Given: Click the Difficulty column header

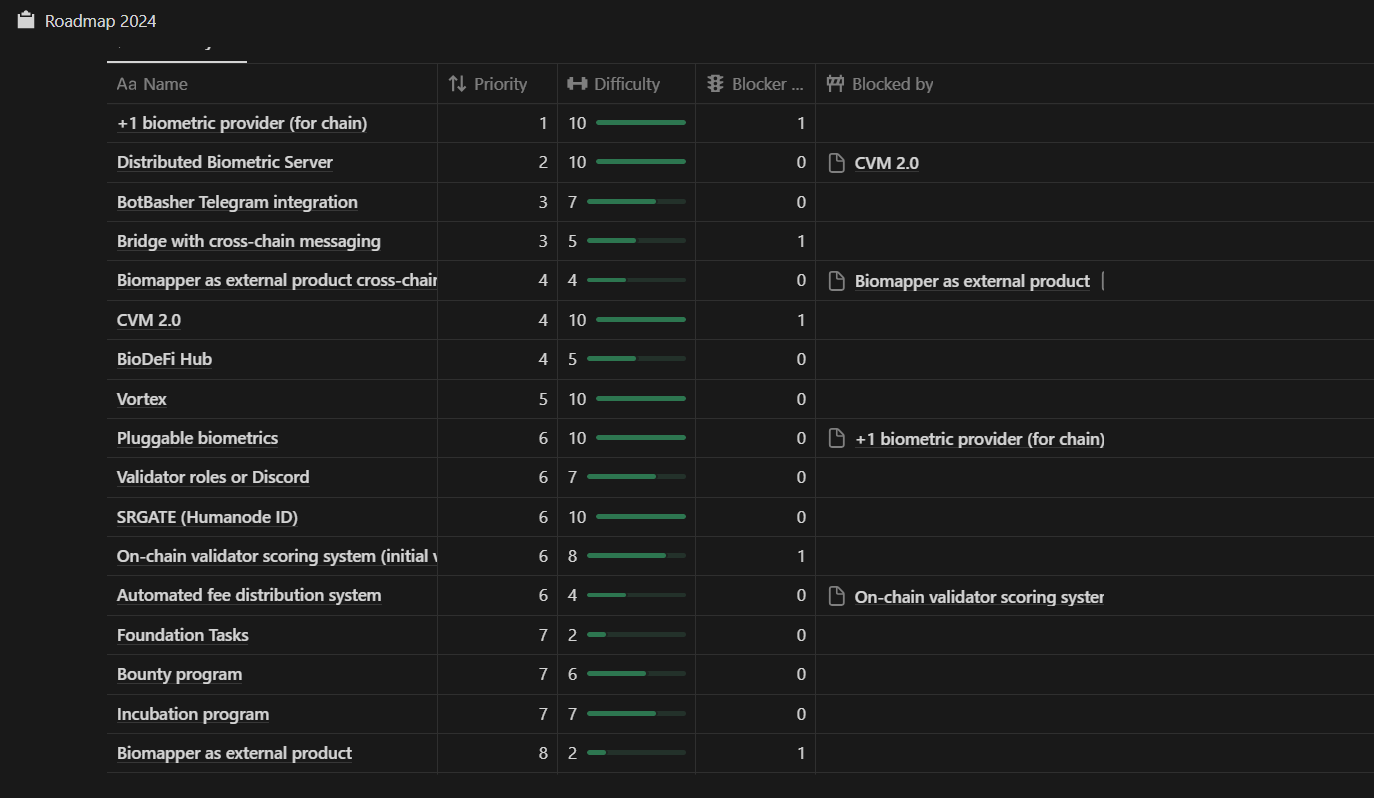Looking at the screenshot, I should [626, 84].
